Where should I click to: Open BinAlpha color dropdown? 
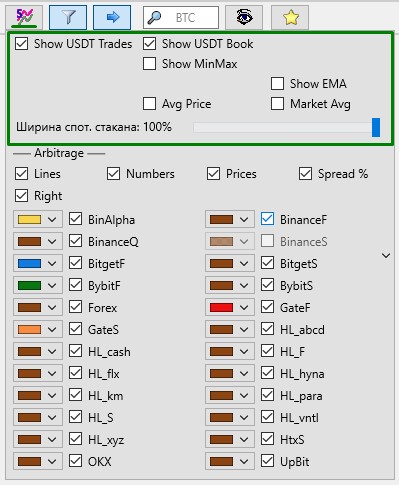(38, 219)
